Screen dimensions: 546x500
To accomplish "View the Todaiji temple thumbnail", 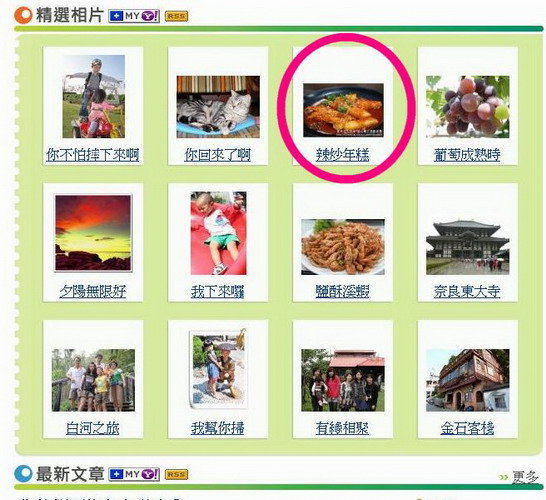I will click(468, 247).
